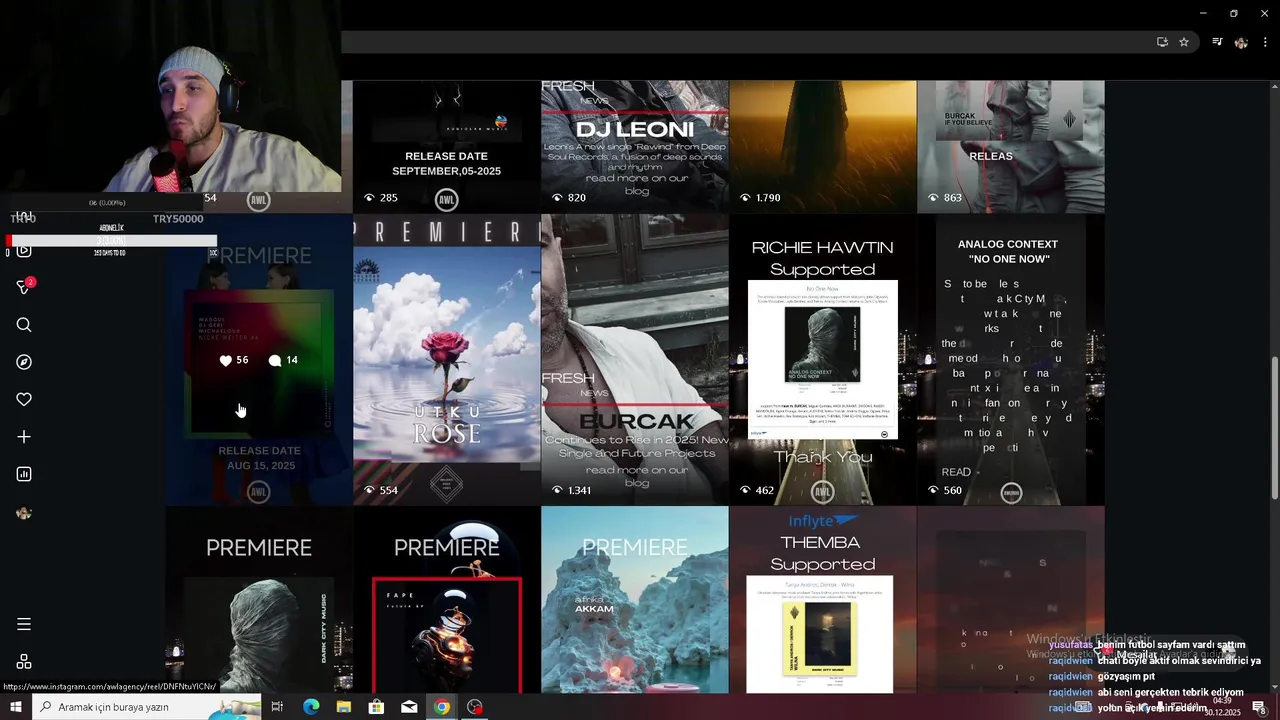This screenshot has width=1280, height=720.
Task: Click the 554 views eye icon
Action: coord(369,490)
